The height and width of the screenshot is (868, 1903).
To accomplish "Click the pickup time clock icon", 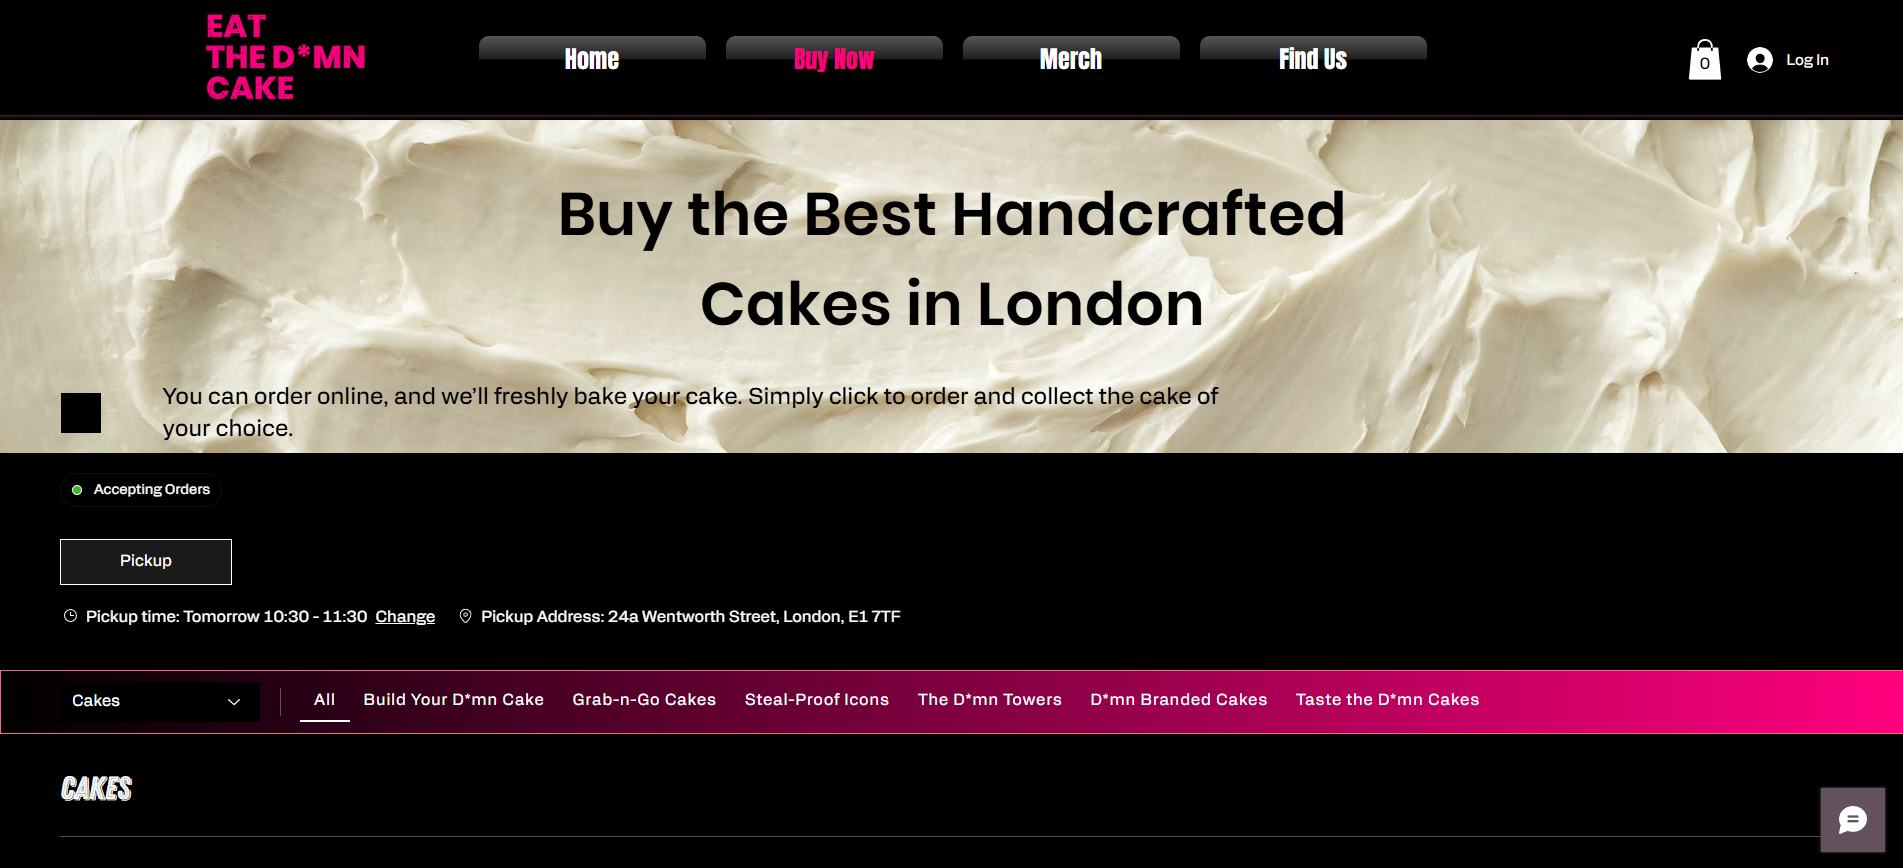I will 70,616.
